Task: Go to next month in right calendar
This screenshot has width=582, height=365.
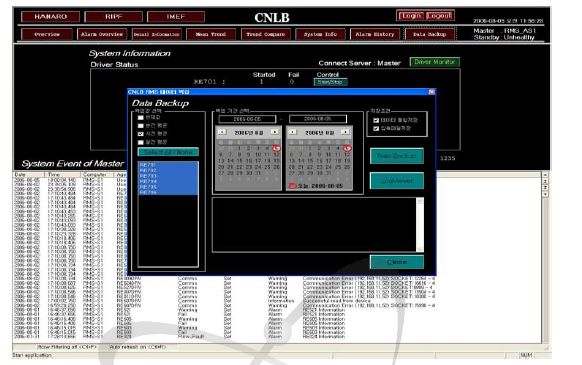Action: pyautogui.click(x=345, y=132)
